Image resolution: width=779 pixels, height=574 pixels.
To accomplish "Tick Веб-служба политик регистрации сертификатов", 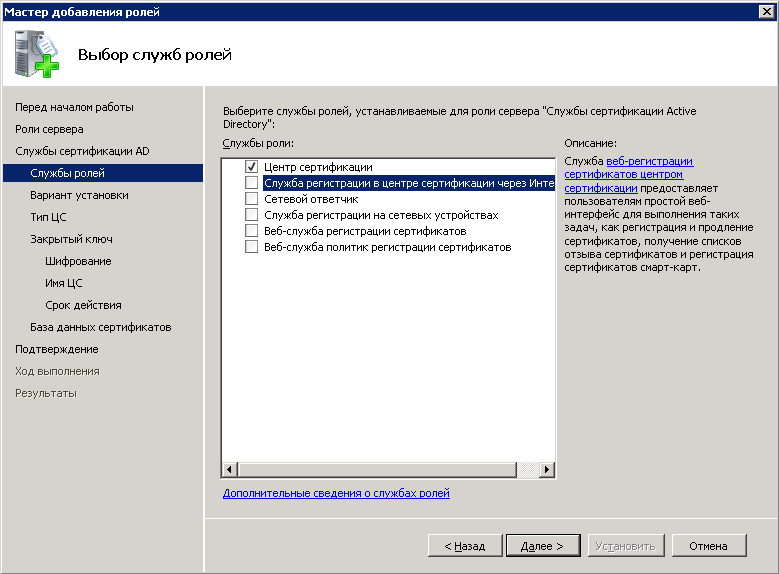I will tap(252, 247).
